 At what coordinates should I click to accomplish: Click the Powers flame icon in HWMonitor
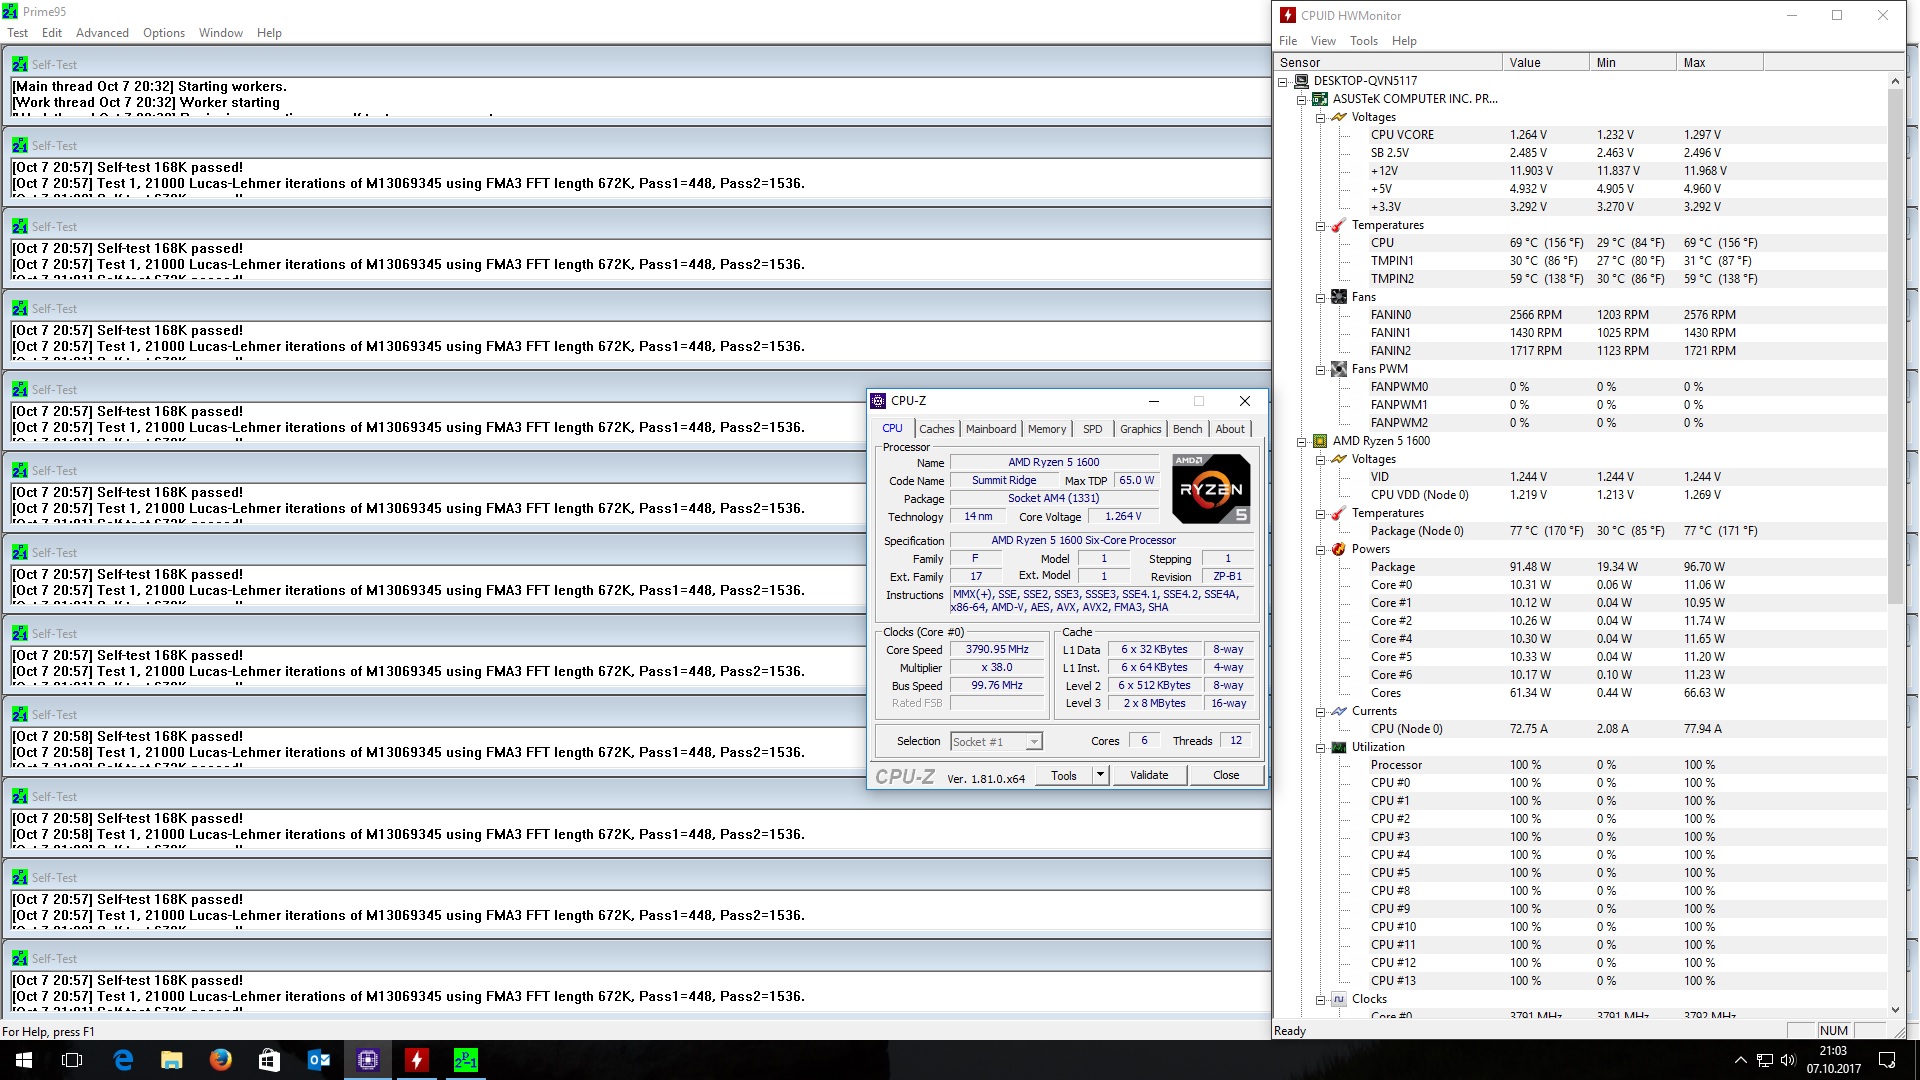point(1338,549)
